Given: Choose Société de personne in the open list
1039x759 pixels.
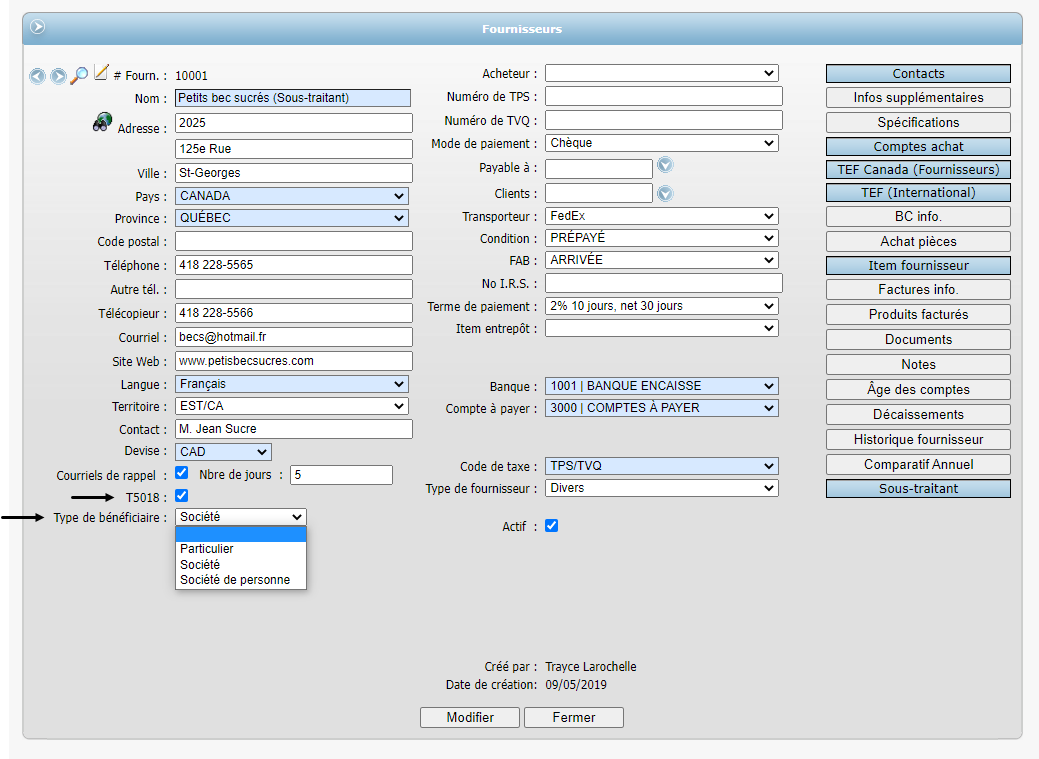Looking at the screenshot, I should [235, 580].
